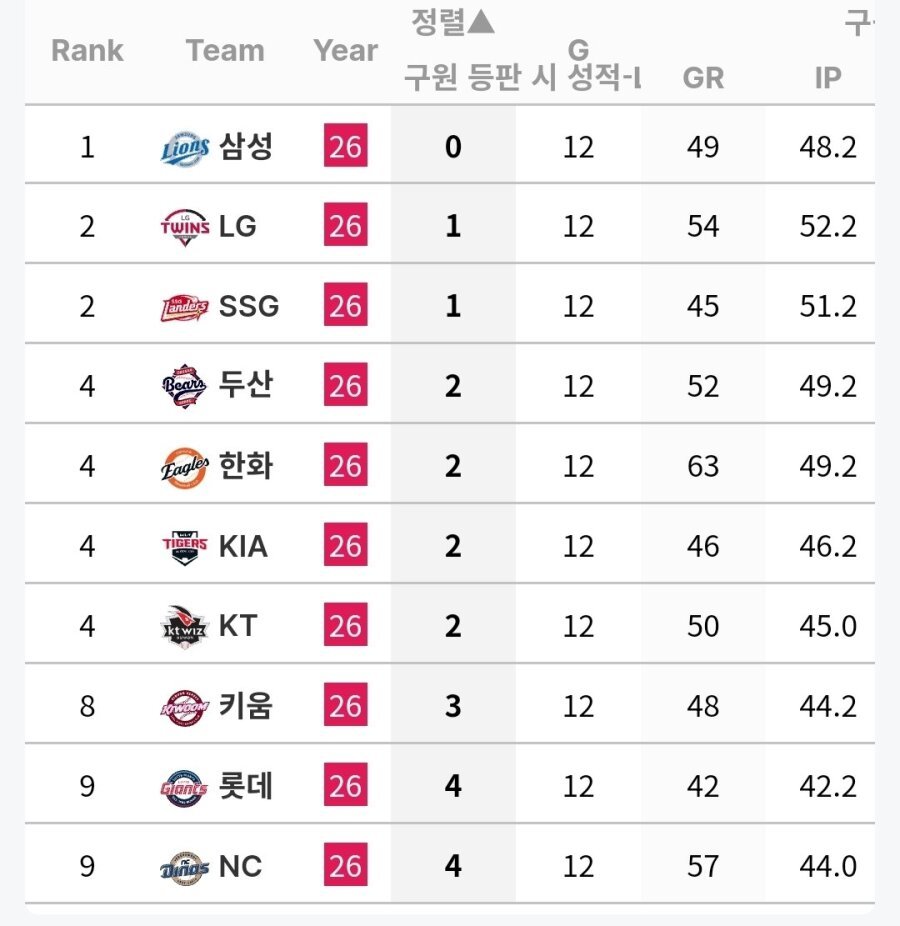The height and width of the screenshot is (926, 900).
Task: Click the LG Twins team logo
Action: pyautogui.click(x=185, y=227)
